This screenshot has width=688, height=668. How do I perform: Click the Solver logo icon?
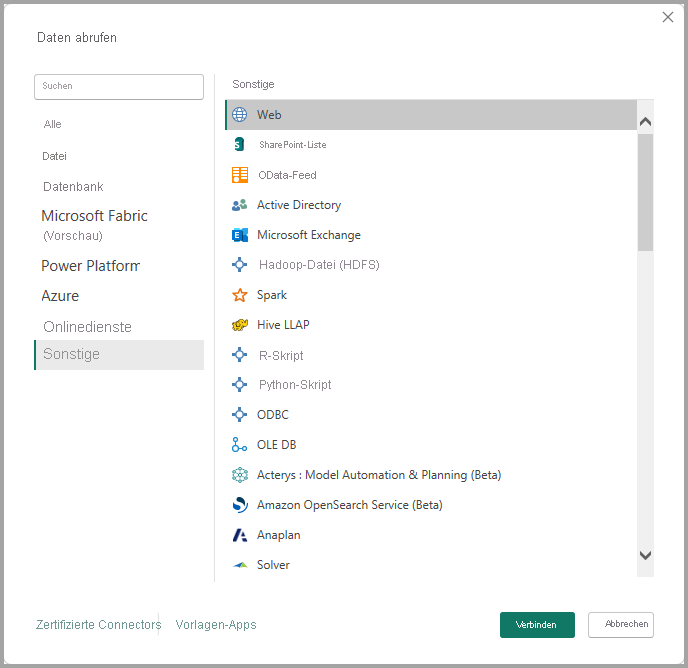click(x=240, y=565)
